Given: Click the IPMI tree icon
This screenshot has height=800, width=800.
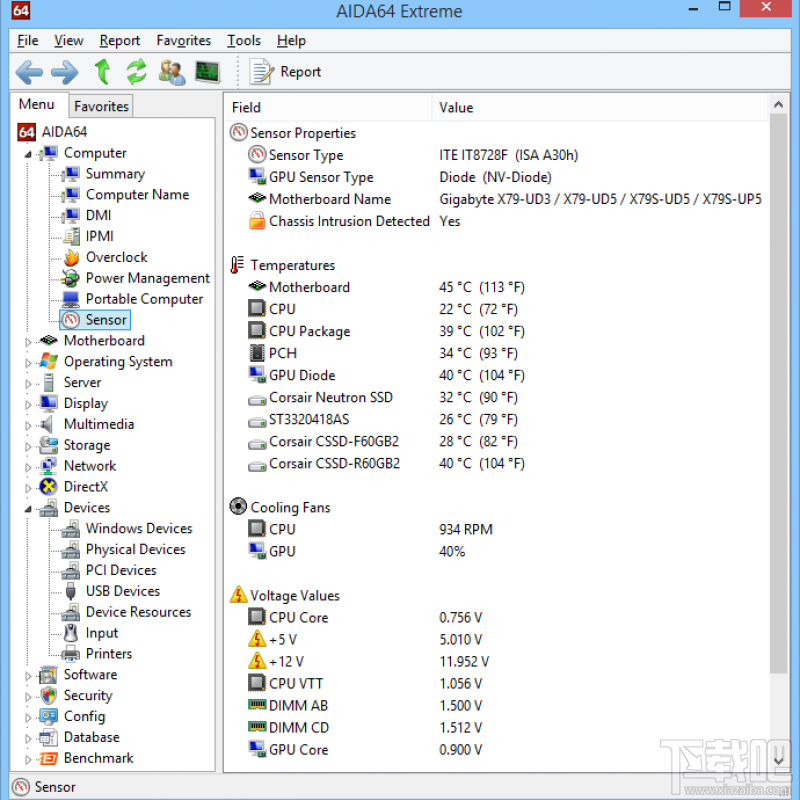Looking at the screenshot, I should [x=71, y=236].
